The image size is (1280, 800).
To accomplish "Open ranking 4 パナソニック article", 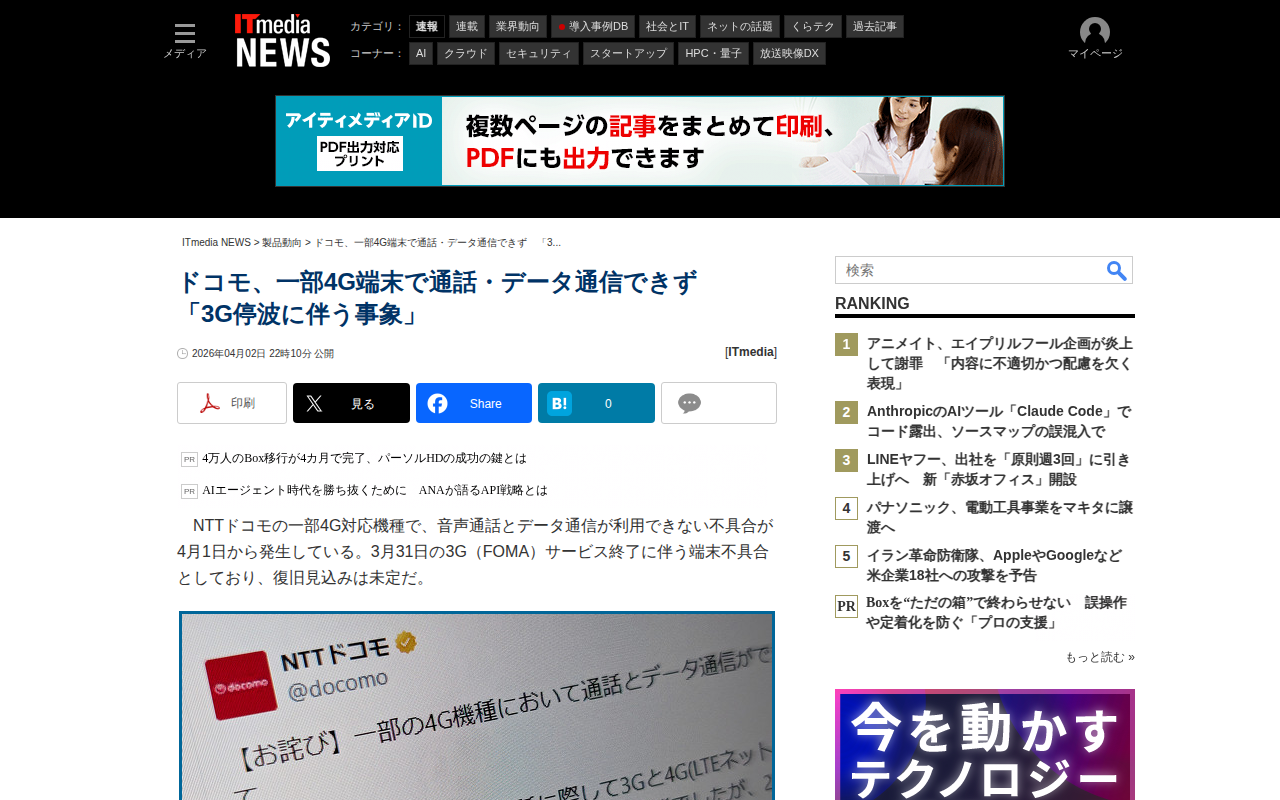I will point(999,518).
